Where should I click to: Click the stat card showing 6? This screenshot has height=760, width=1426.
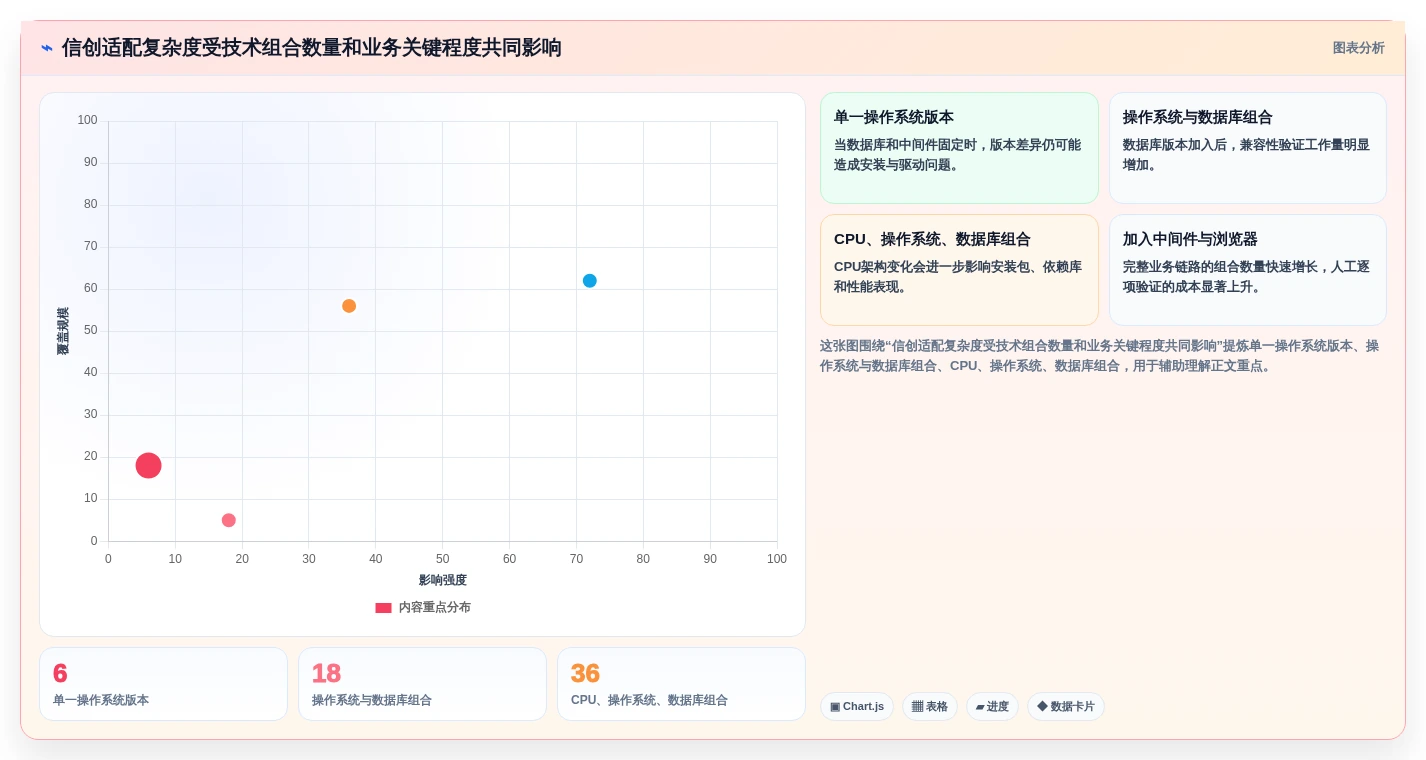[x=163, y=684]
